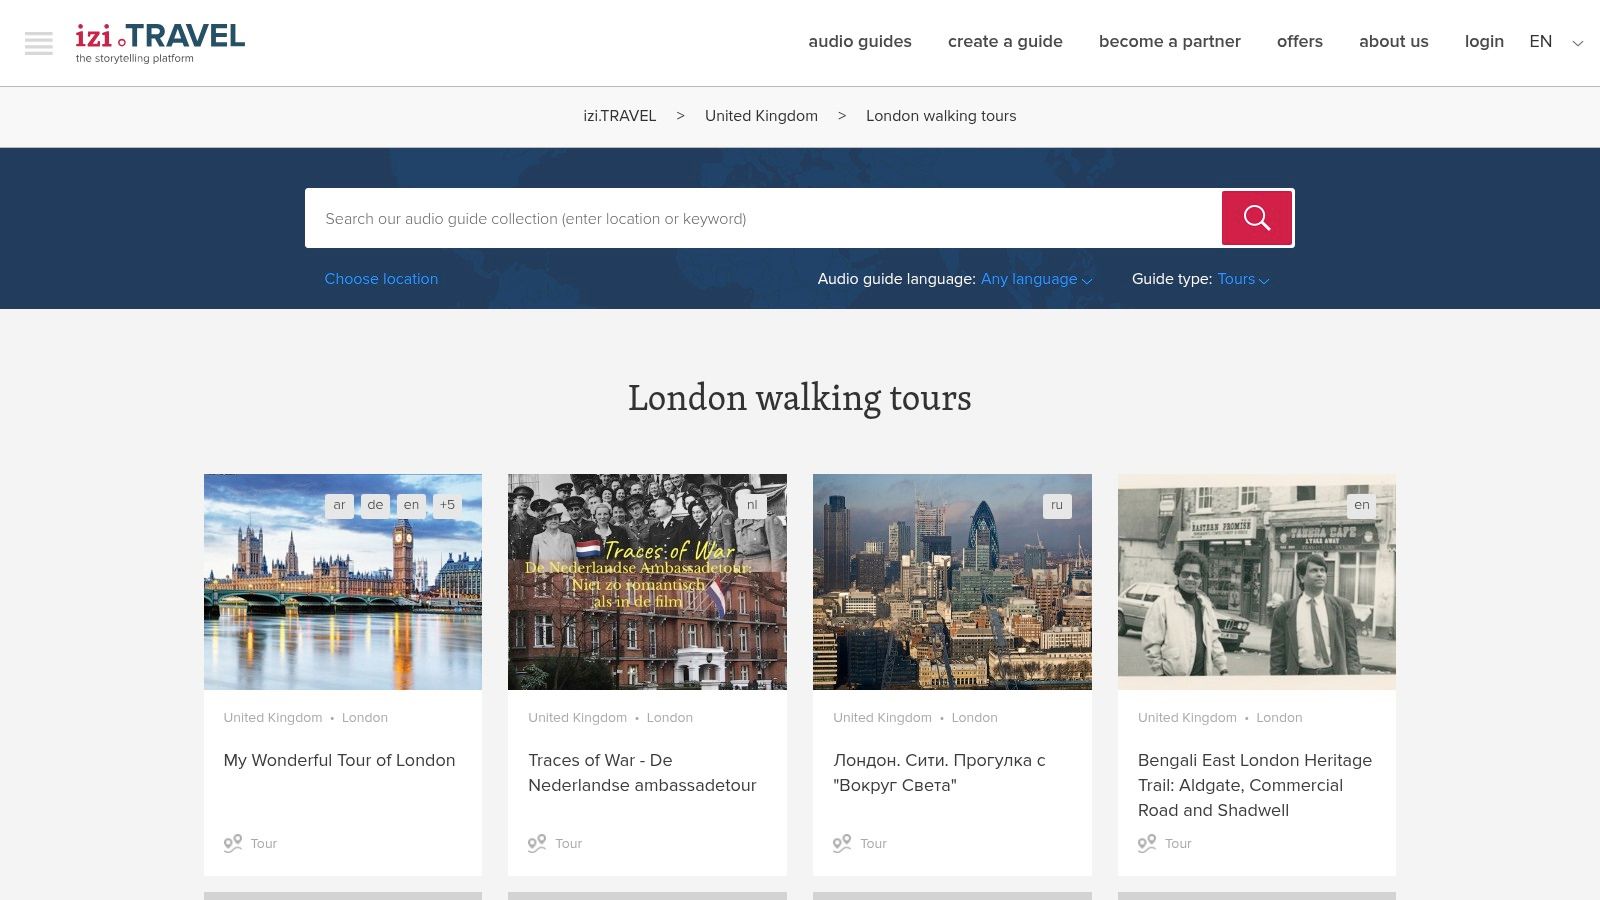Viewport: 1600px width, 900px height.
Task: Open the EN site language selector
Action: pyautogui.click(x=1554, y=42)
